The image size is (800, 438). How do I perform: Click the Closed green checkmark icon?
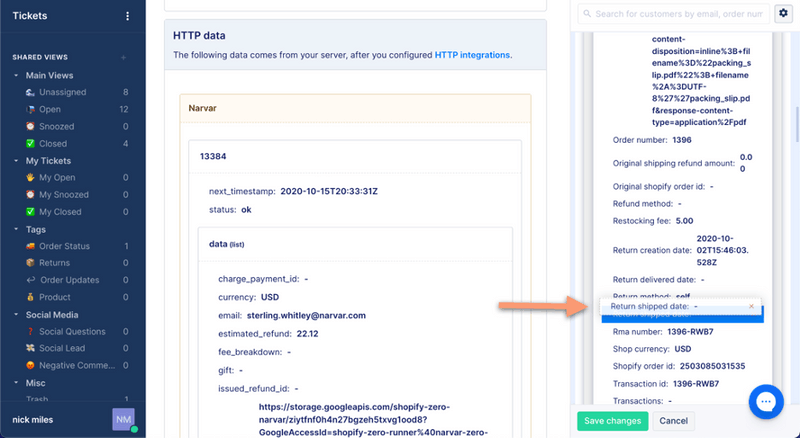pyautogui.click(x=30, y=143)
